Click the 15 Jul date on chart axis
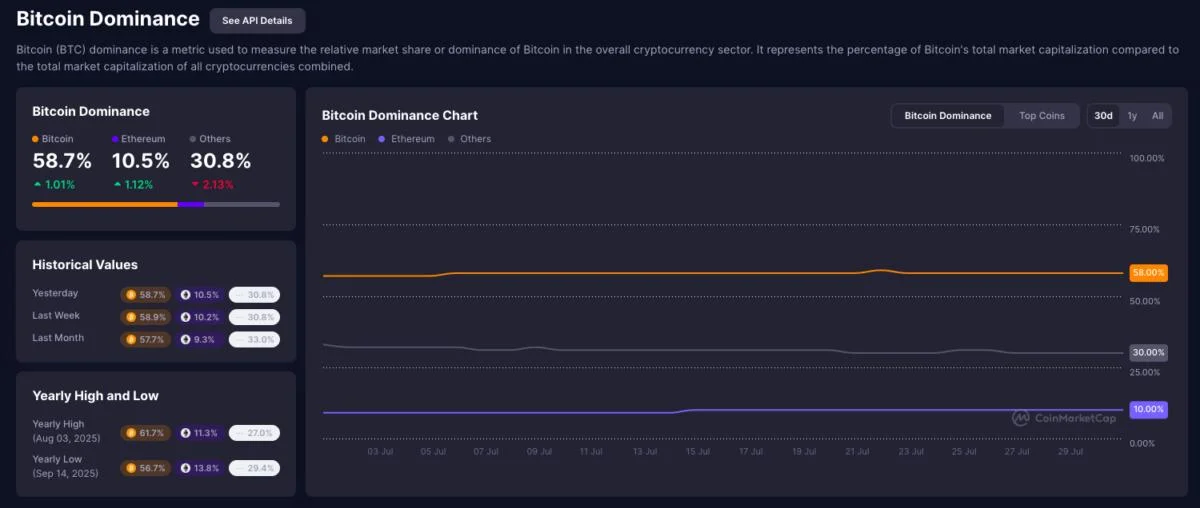Image resolution: width=1200 pixels, height=508 pixels. 697,451
